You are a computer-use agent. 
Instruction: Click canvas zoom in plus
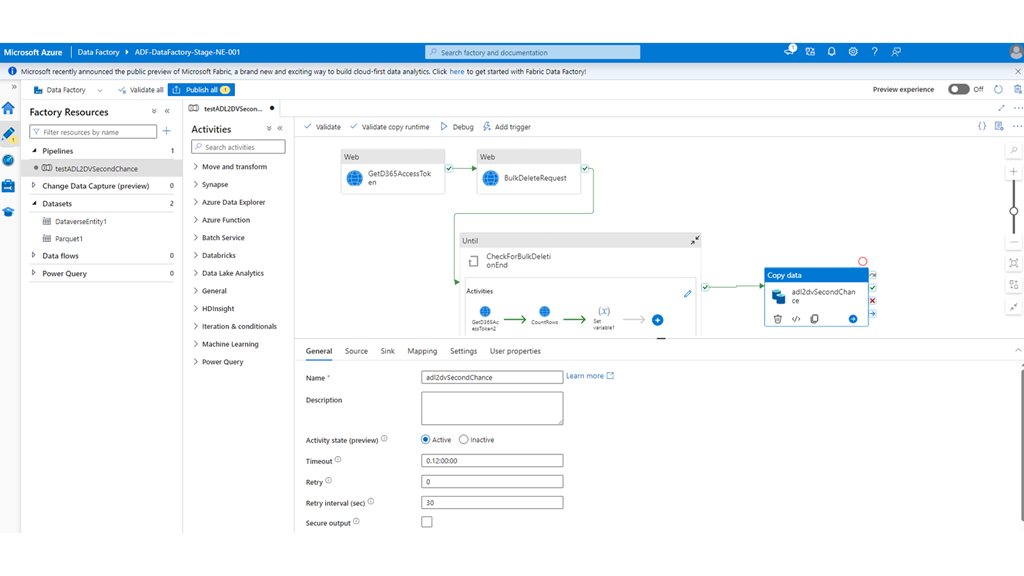point(1014,172)
